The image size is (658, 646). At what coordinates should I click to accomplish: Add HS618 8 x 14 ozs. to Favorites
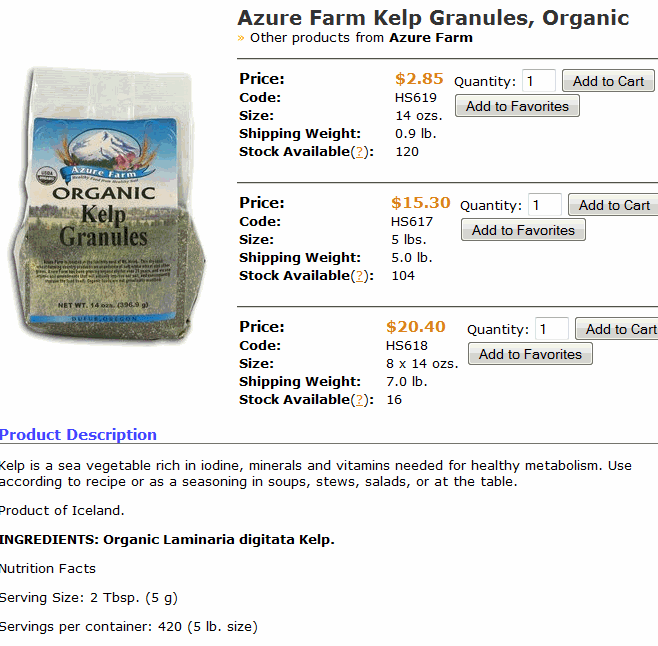pos(530,355)
